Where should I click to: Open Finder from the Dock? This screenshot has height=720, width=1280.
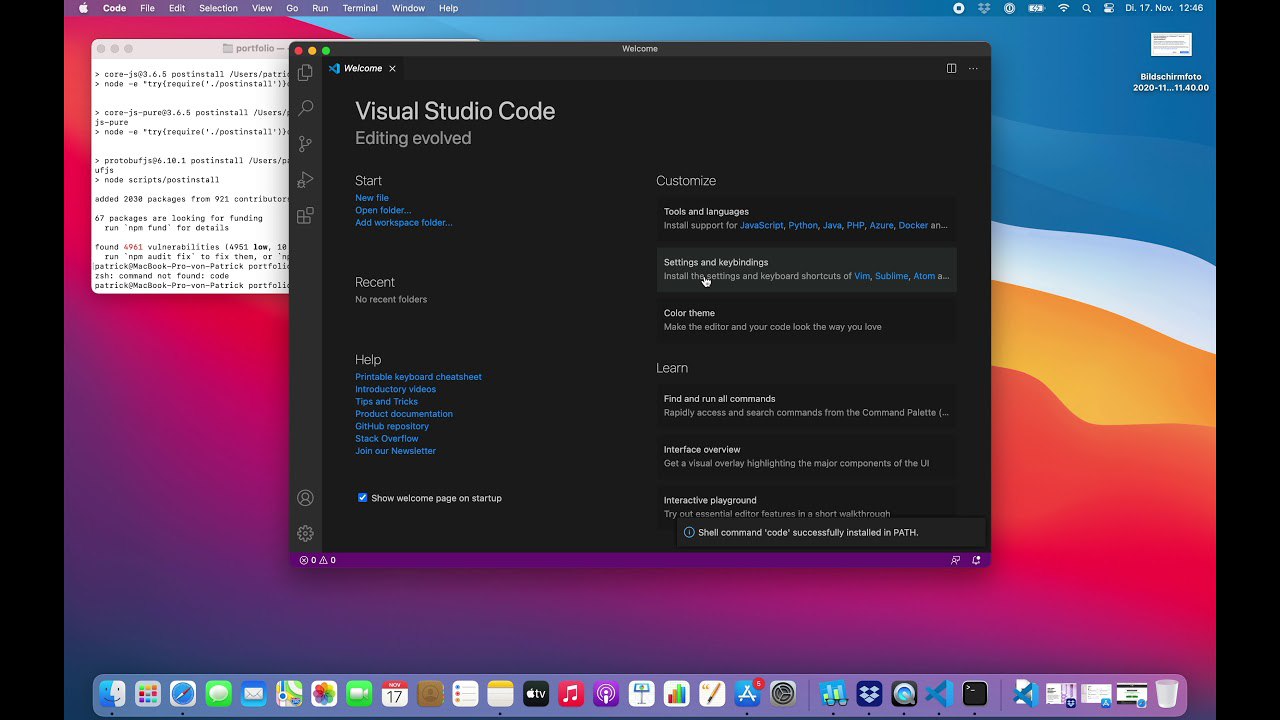tap(113, 693)
